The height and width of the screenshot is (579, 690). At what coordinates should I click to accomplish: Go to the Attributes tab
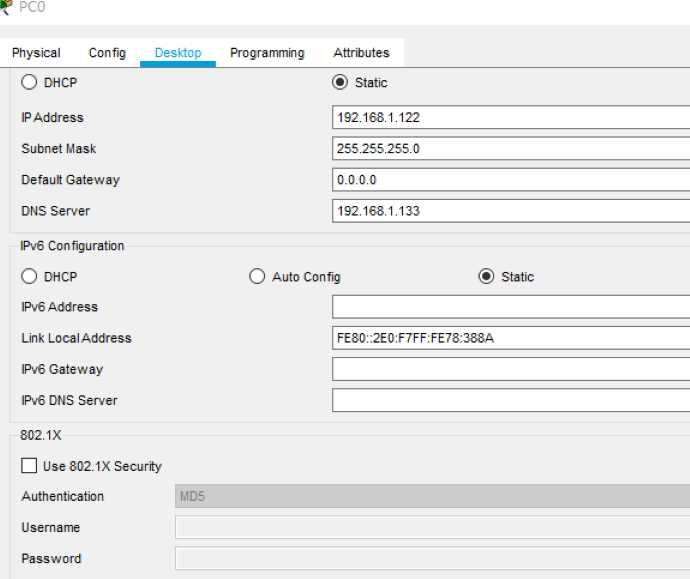(361, 53)
